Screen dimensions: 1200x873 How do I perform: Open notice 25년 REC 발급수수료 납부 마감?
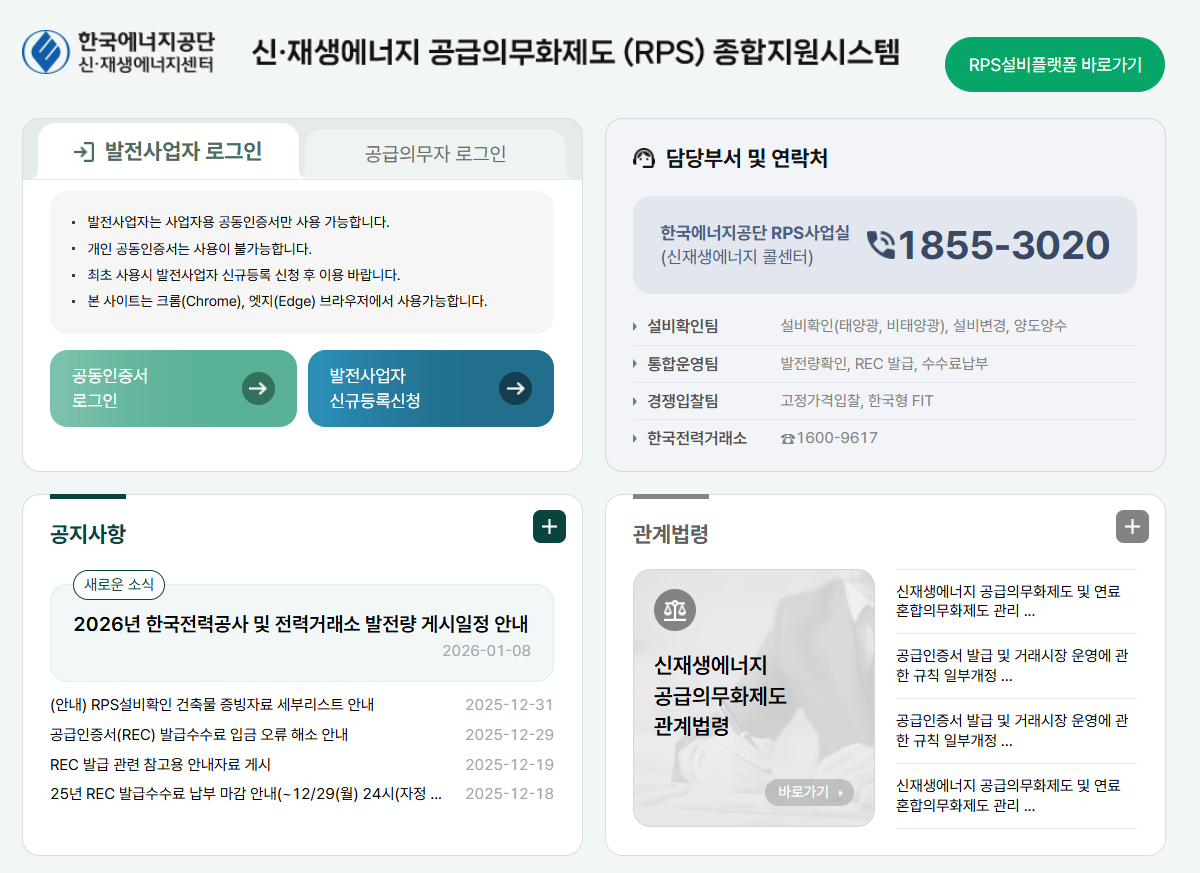point(246,794)
